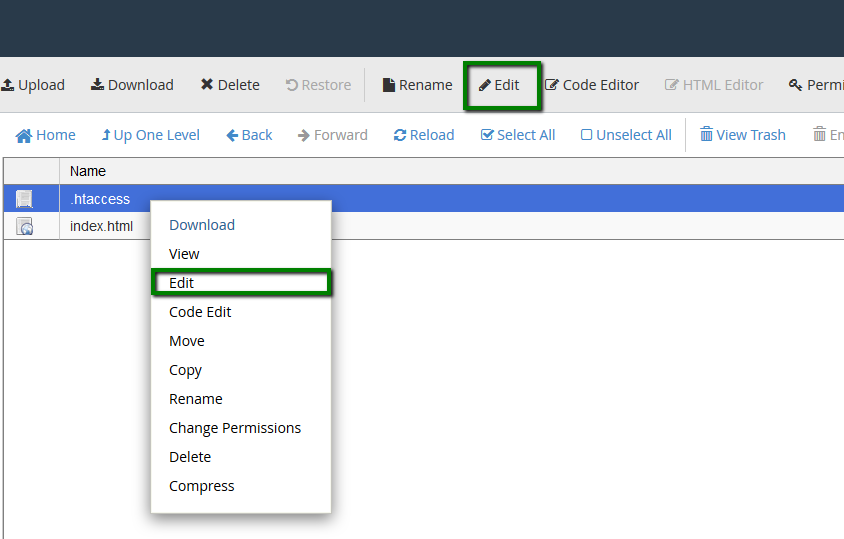Screen dimensions: 844x539
Task: Select the index.html file row
Action: click(x=101, y=226)
